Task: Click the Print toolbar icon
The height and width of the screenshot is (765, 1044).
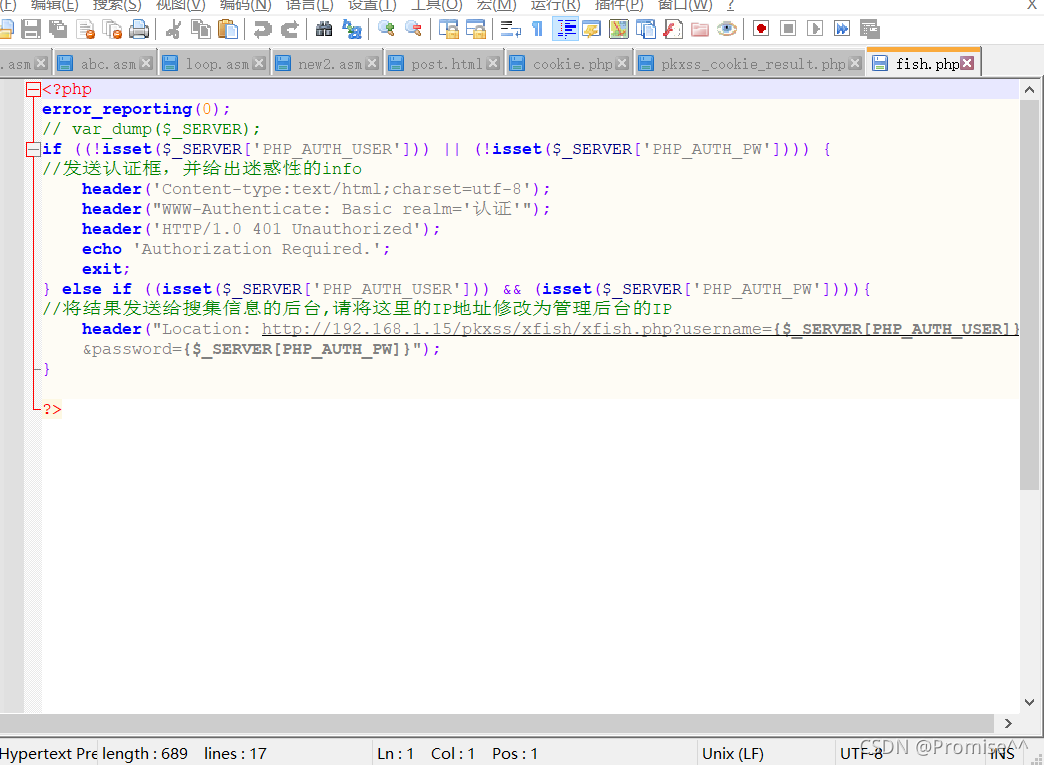Action: (x=139, y=29)
